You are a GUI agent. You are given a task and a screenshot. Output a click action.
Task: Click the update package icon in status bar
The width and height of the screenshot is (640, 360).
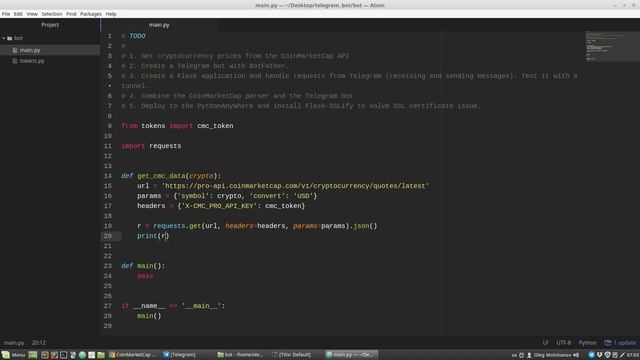[608, 343]
